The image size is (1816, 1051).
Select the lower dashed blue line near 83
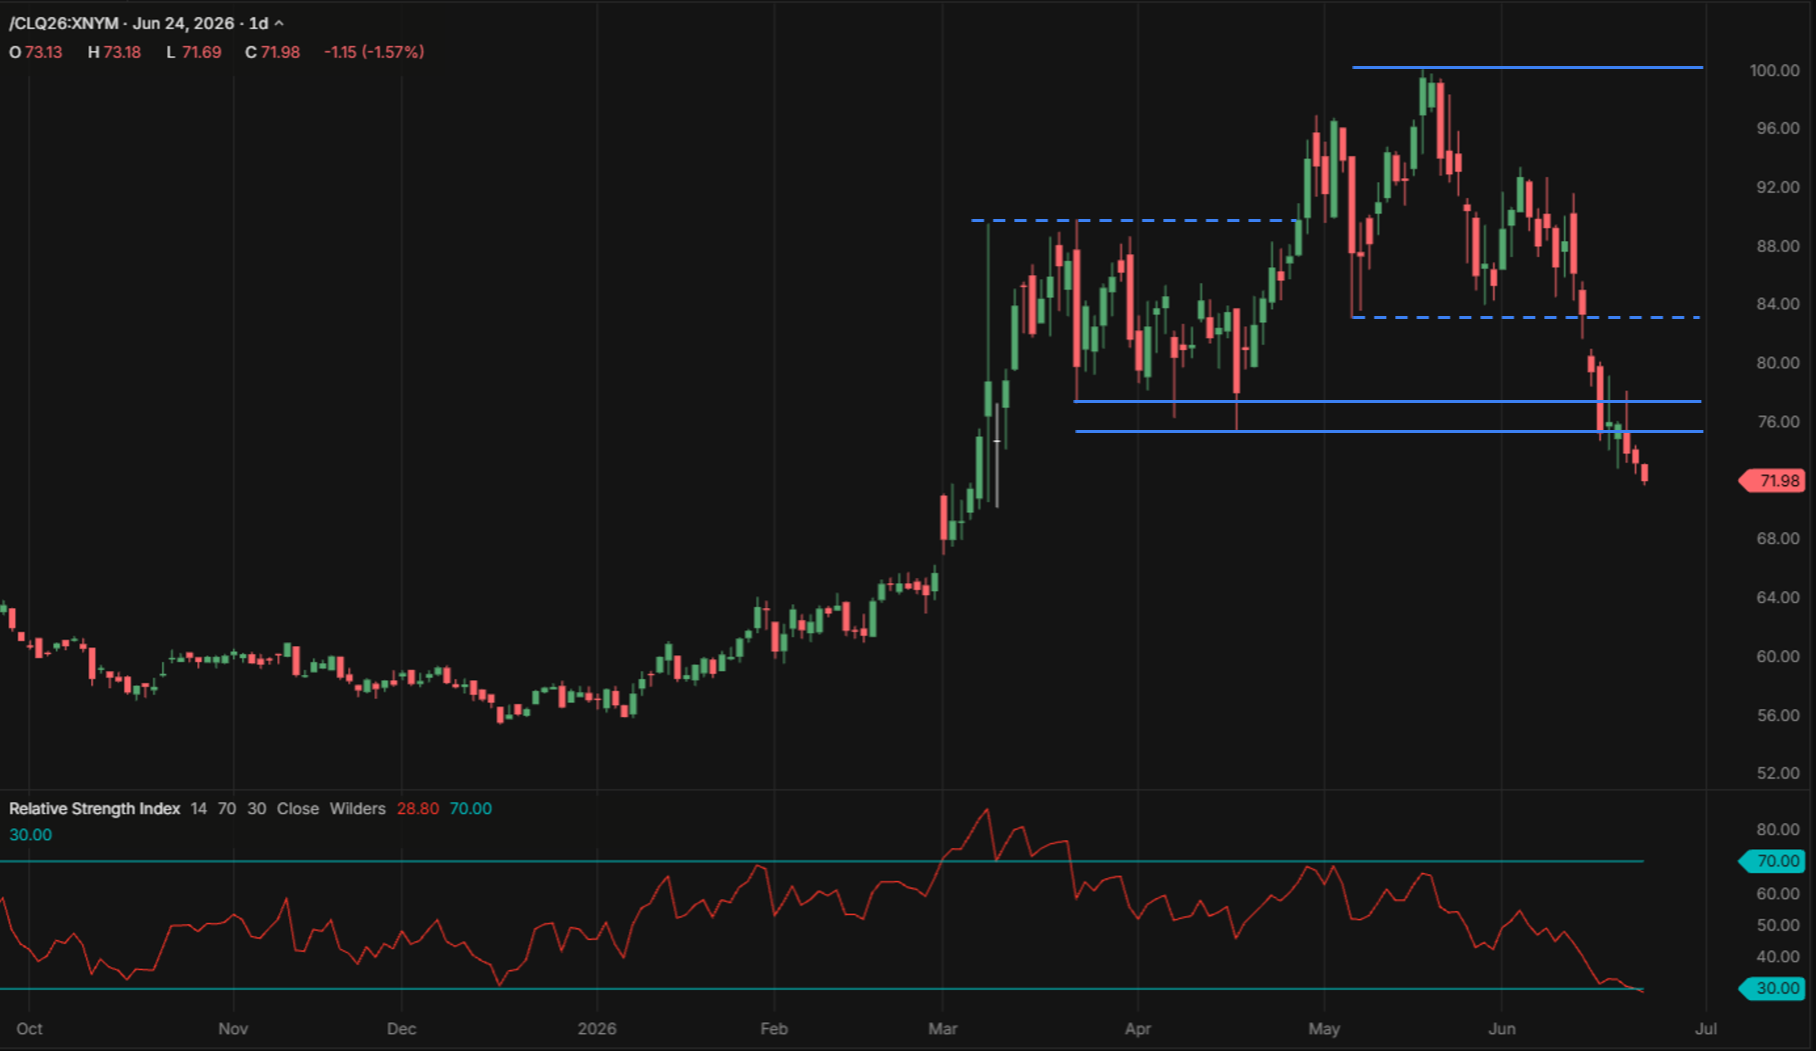click(1526, 317)
